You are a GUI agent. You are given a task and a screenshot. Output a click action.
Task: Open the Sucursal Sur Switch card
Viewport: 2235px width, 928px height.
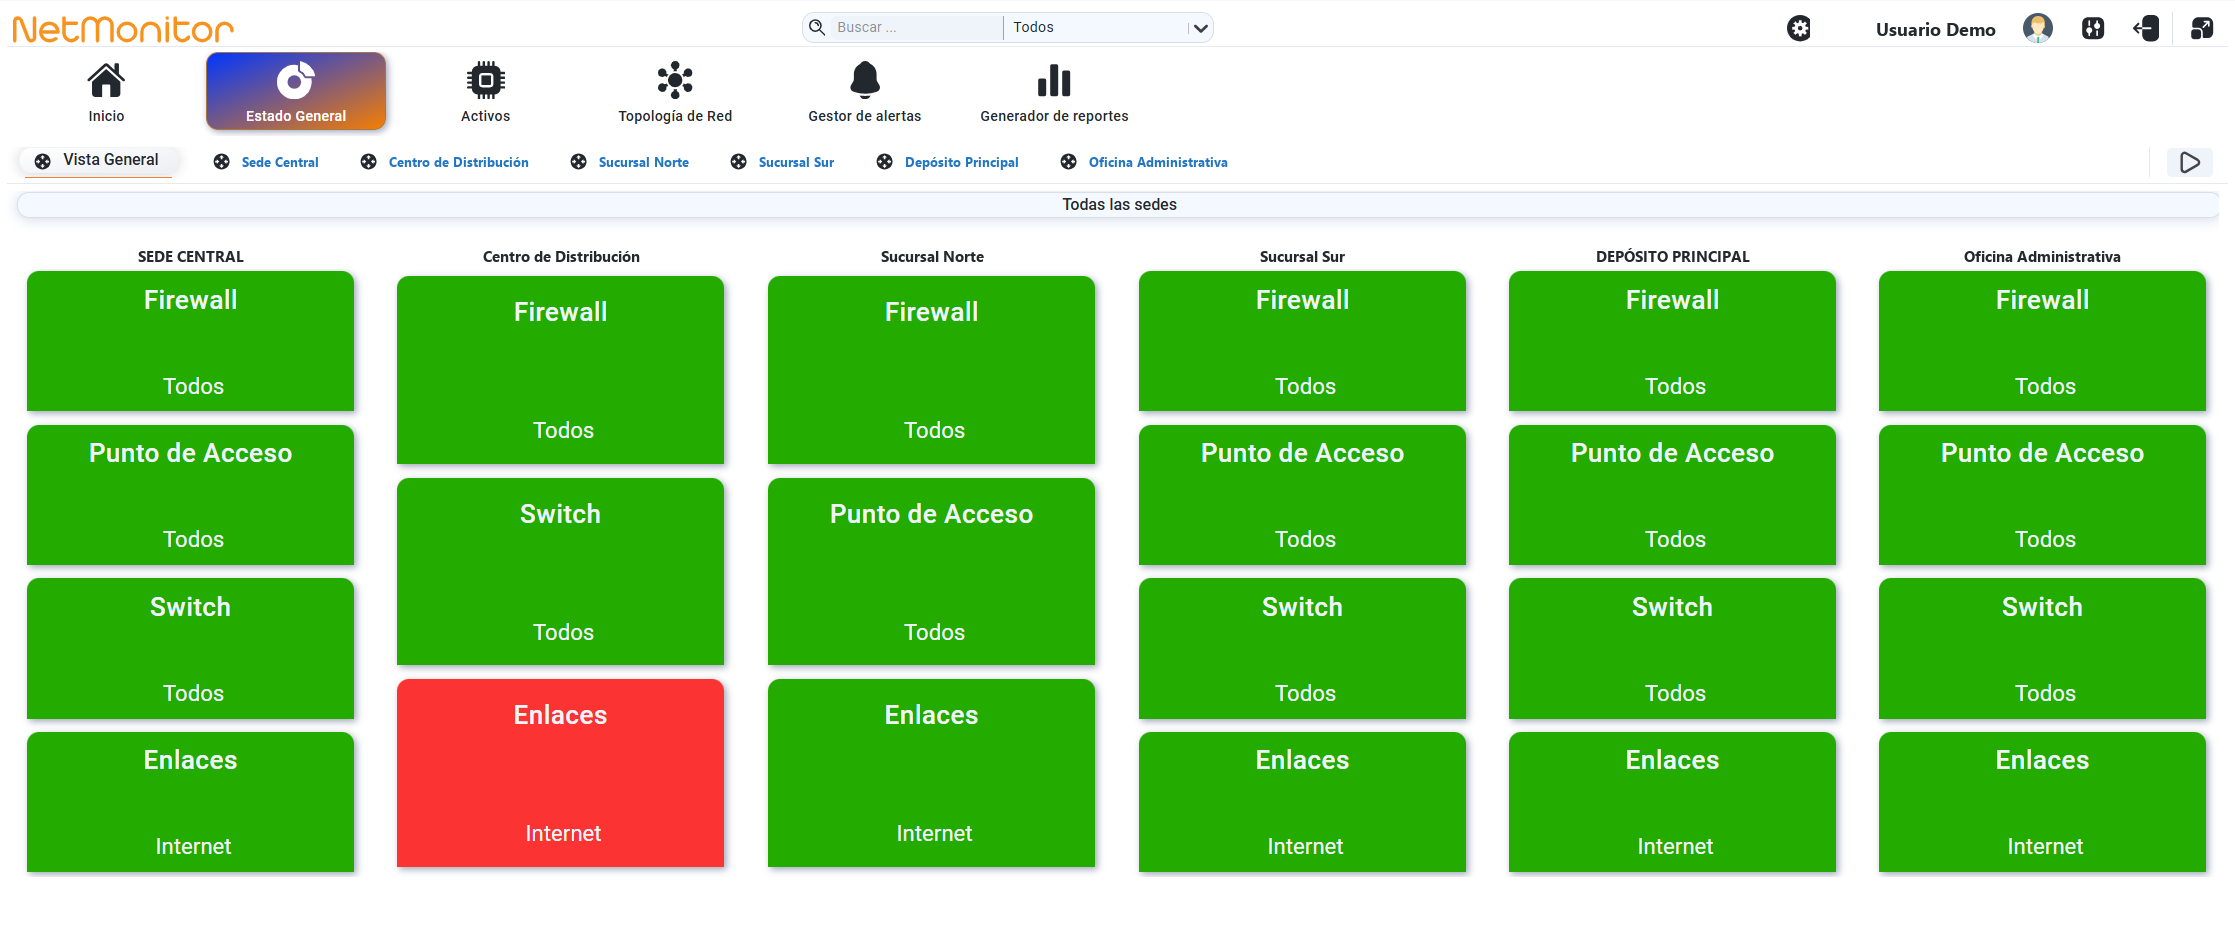click(x=1302, y=648)
